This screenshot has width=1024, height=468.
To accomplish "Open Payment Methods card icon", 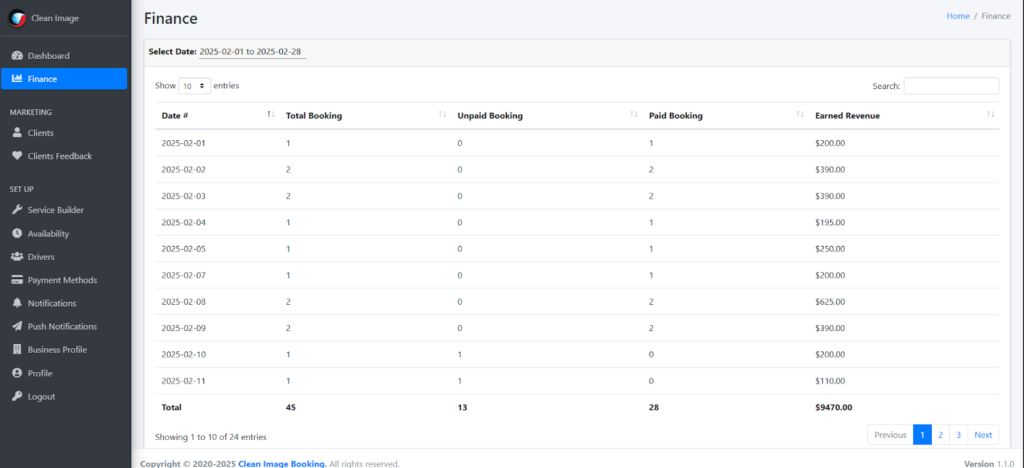I will (17, 280).
